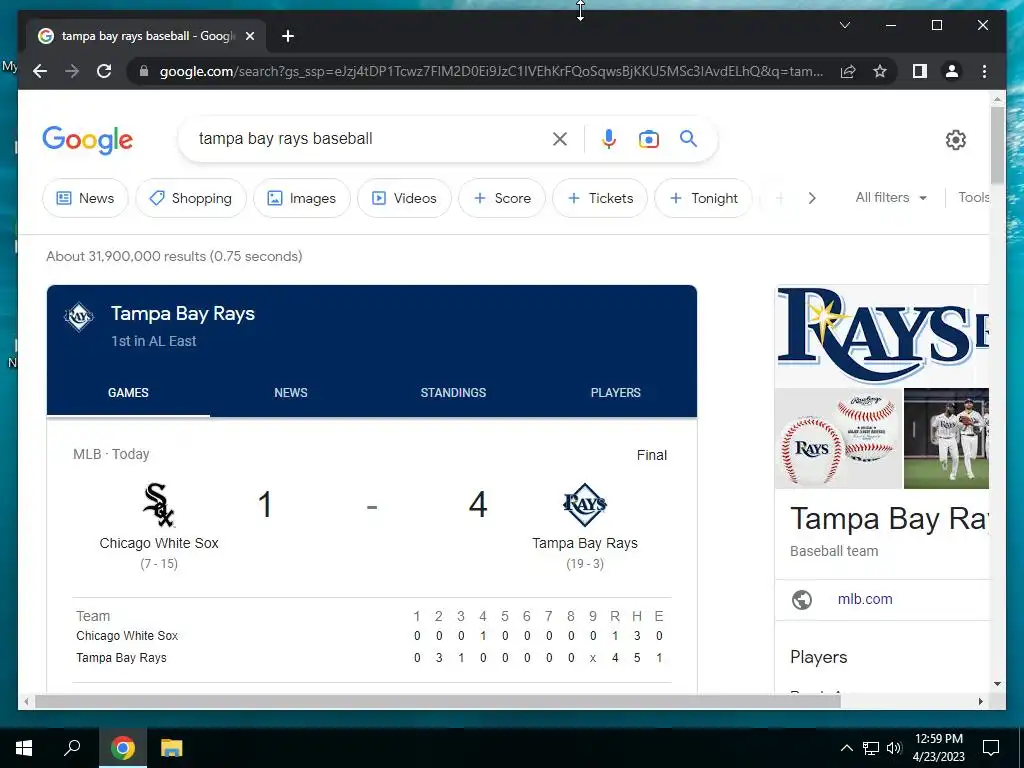
Task: Add the Score search refinement
Action: [502, 198]
